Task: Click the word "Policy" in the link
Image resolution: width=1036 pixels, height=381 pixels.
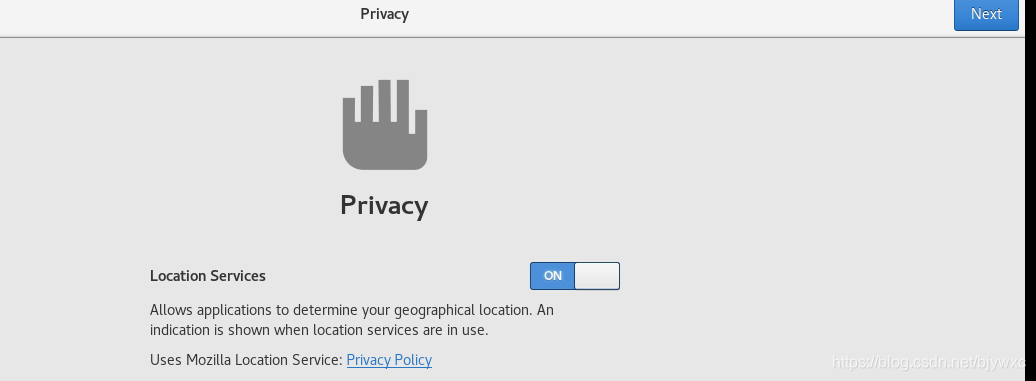Action: pos(413,360)
